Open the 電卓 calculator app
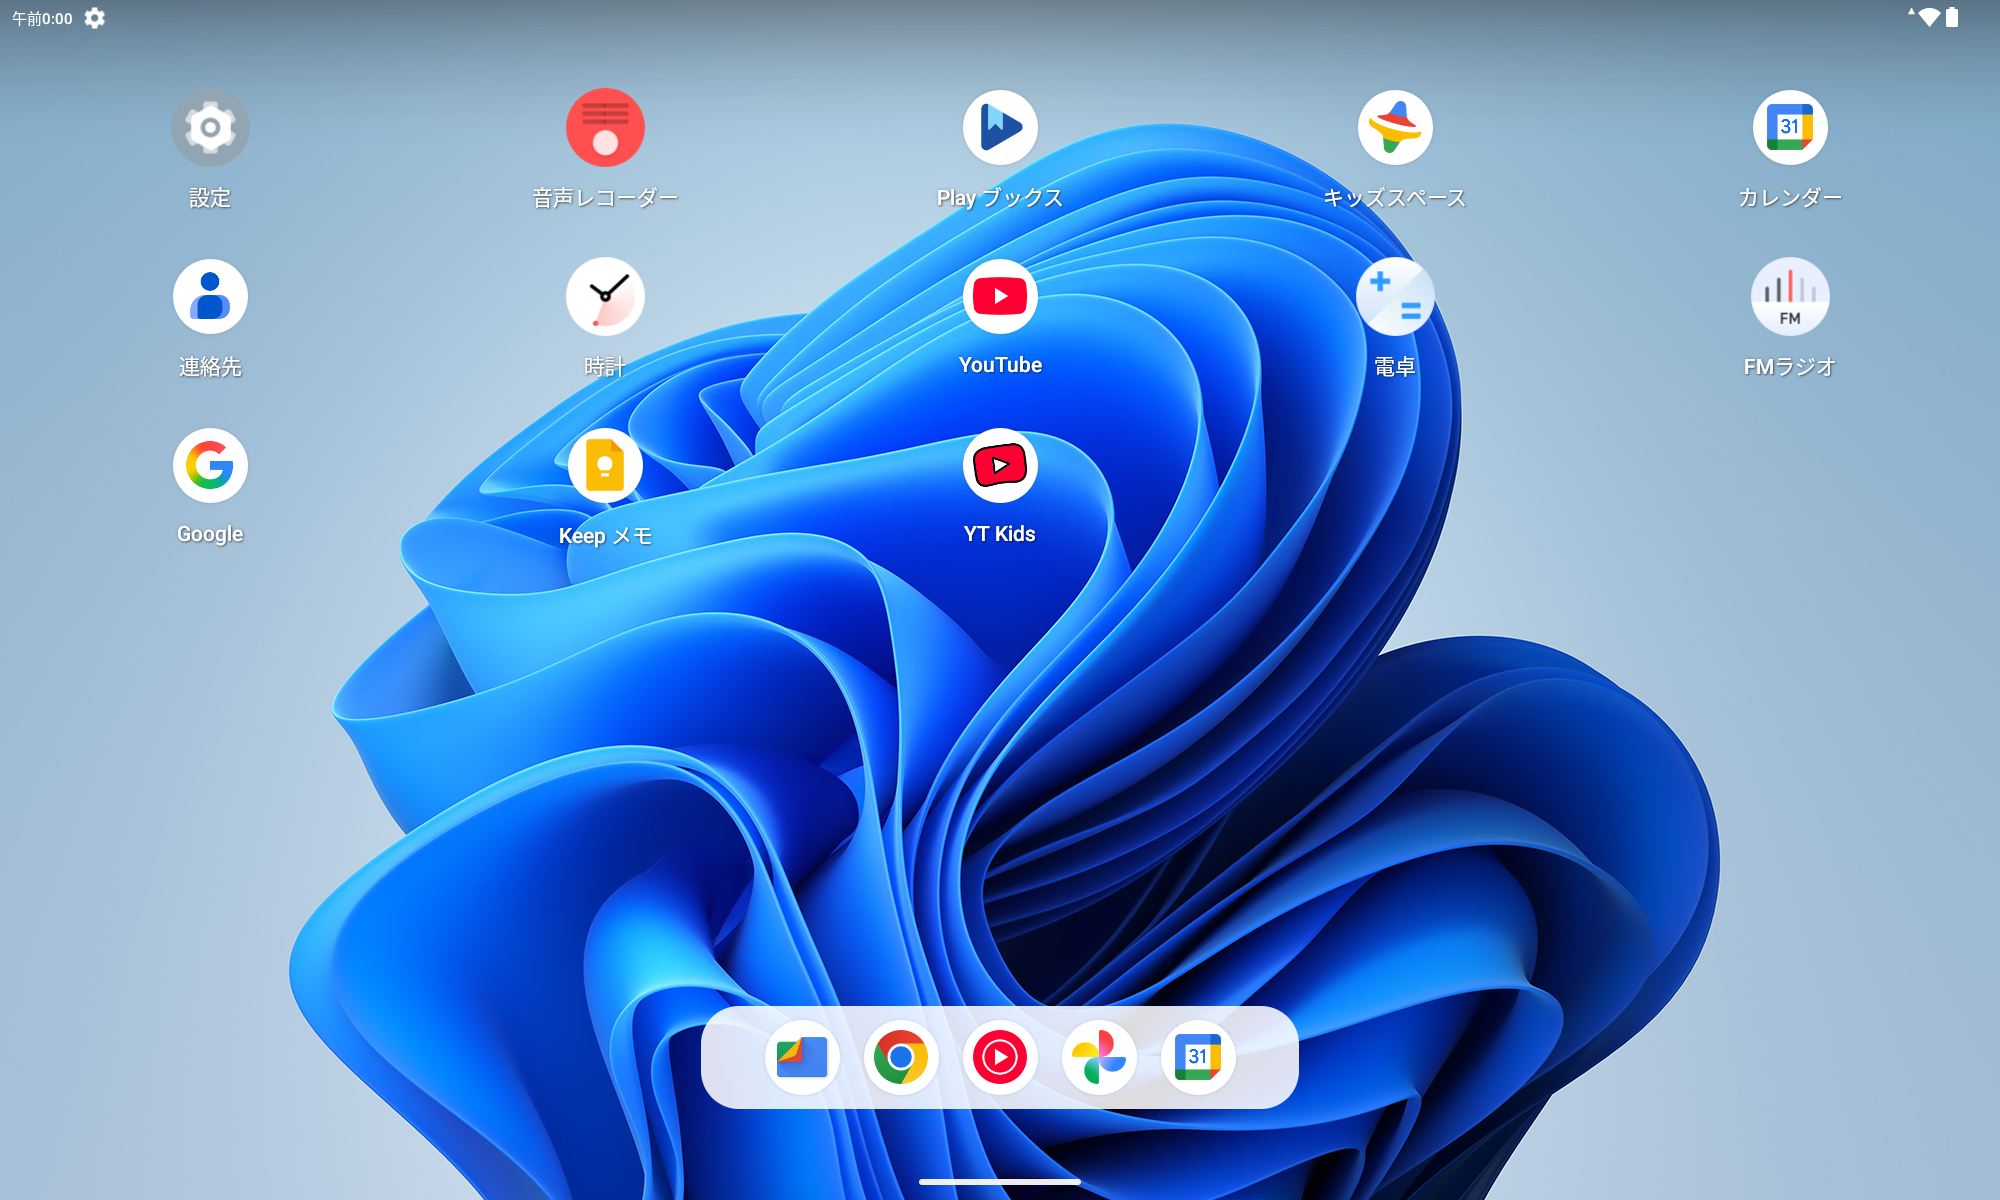The height and width of the screenshot is (1200, 2000). [x=1395, y=297]
